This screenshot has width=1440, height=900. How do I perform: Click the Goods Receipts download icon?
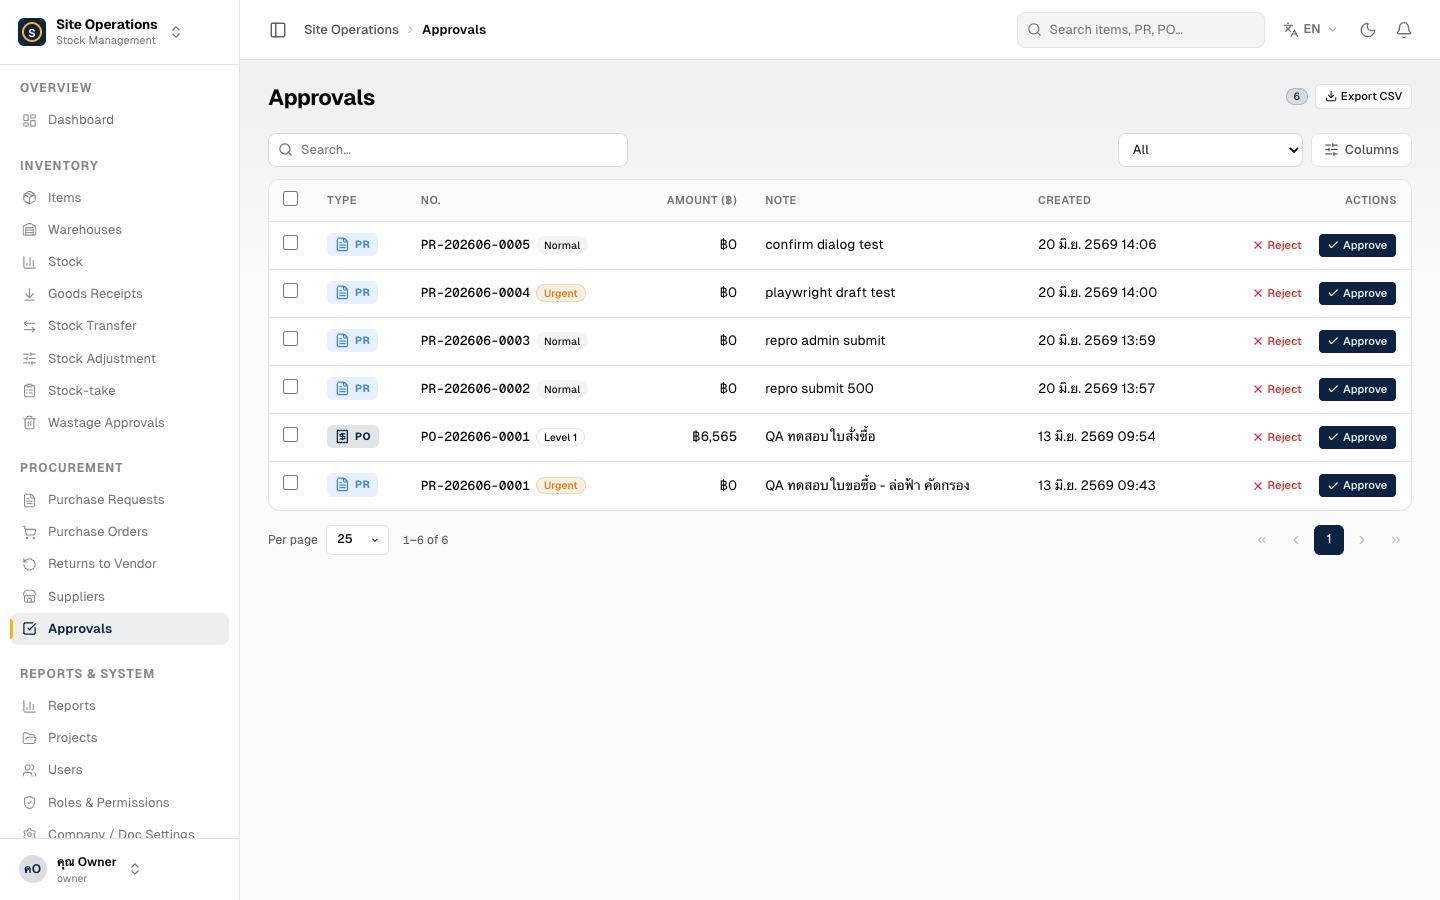click(x=30, y=294)
